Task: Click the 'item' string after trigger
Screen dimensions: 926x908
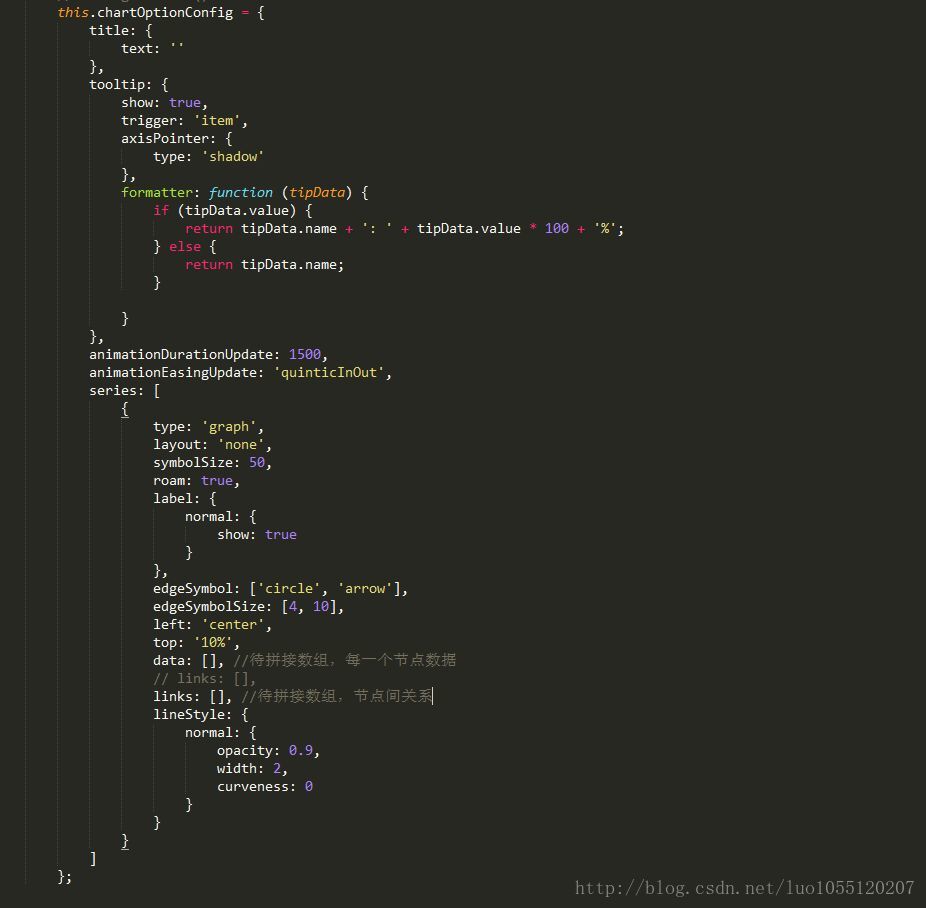Action: (217, 120)
